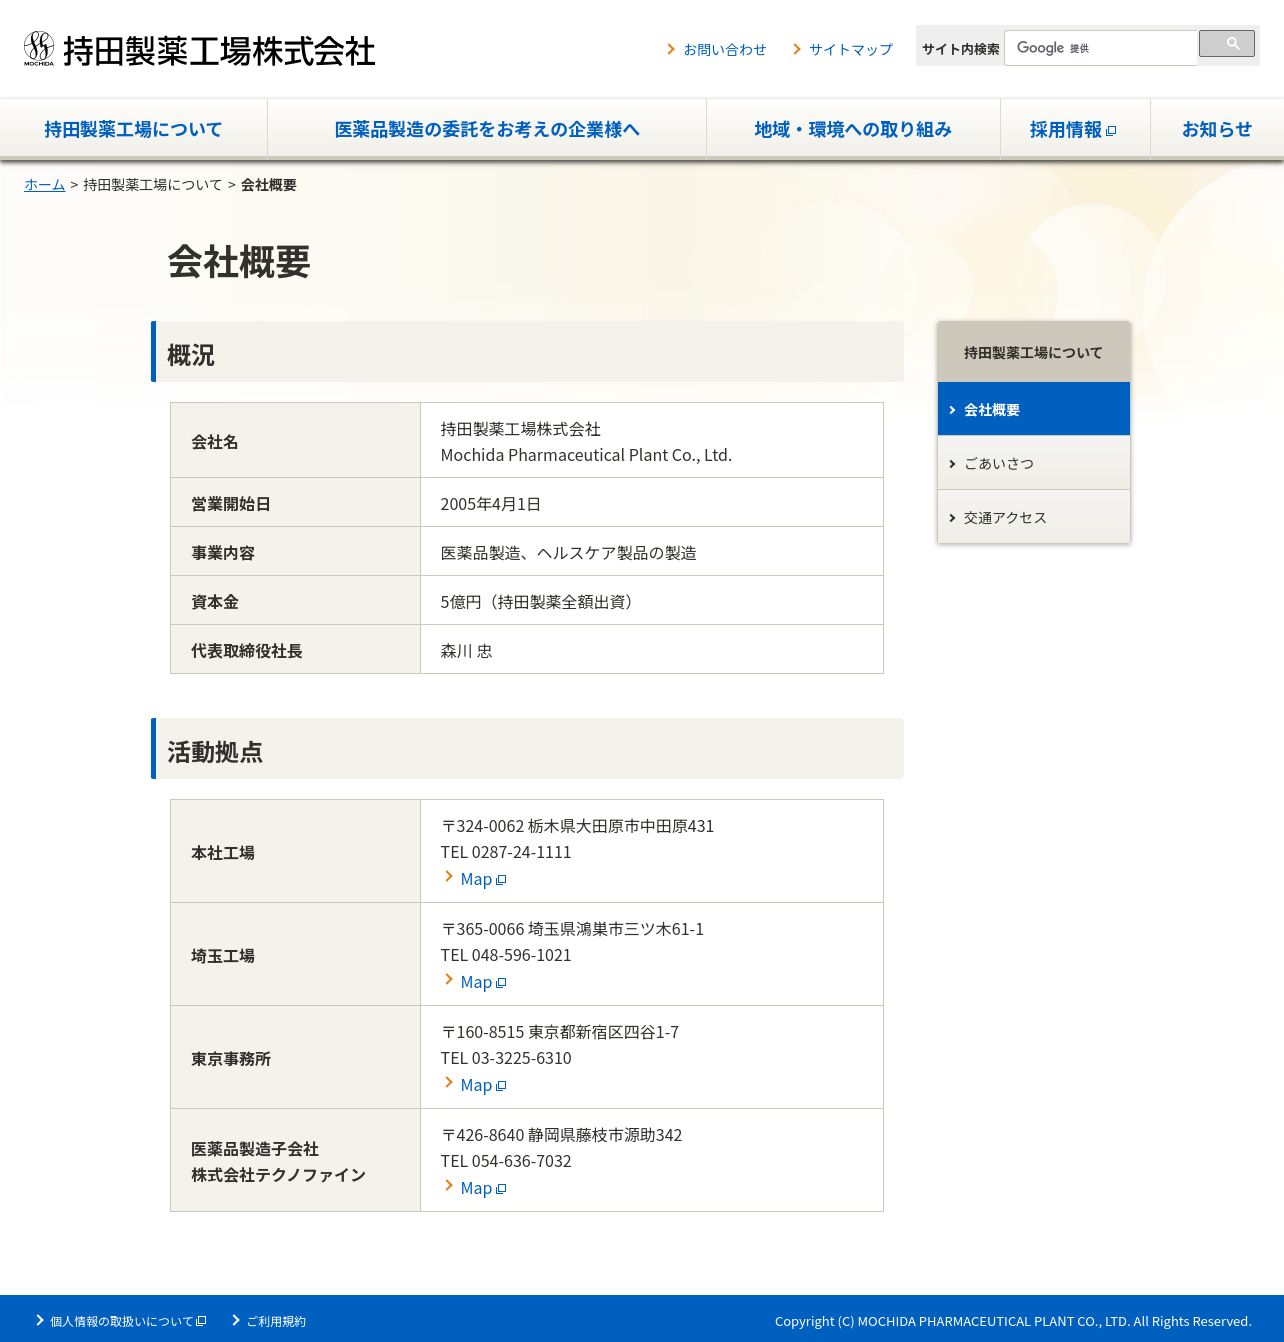
Task: Click the 会社概要 page heading
Action: point(239,262)
